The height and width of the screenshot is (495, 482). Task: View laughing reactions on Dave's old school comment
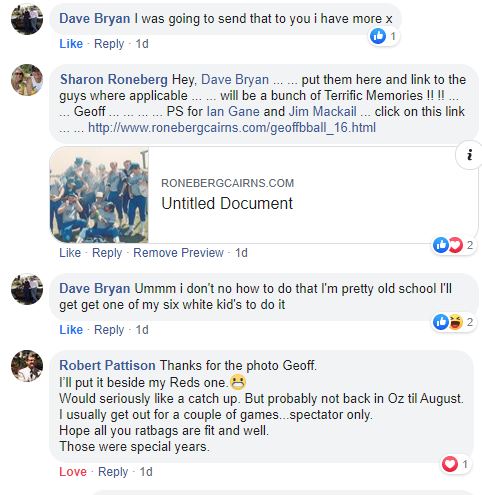pos(454,322)
